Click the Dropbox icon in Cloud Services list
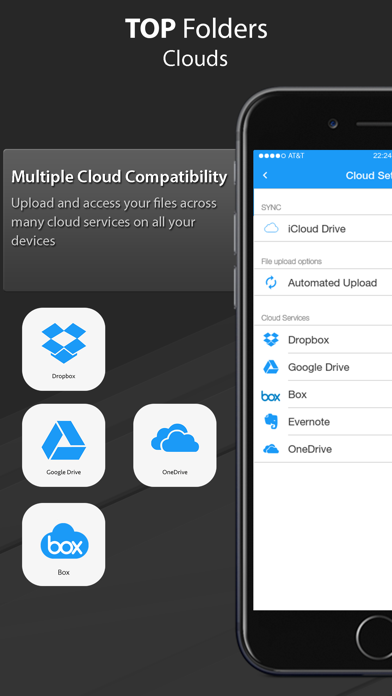 [271, 340]
